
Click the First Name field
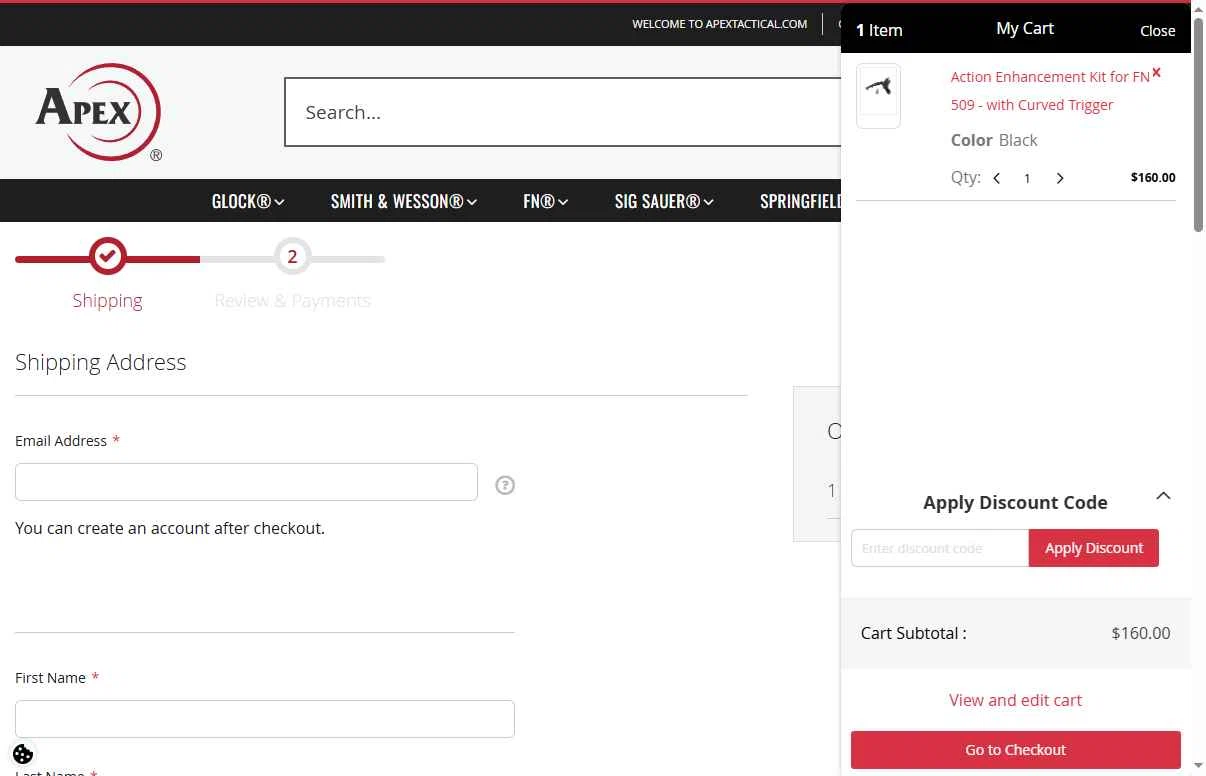click(265, 719)
